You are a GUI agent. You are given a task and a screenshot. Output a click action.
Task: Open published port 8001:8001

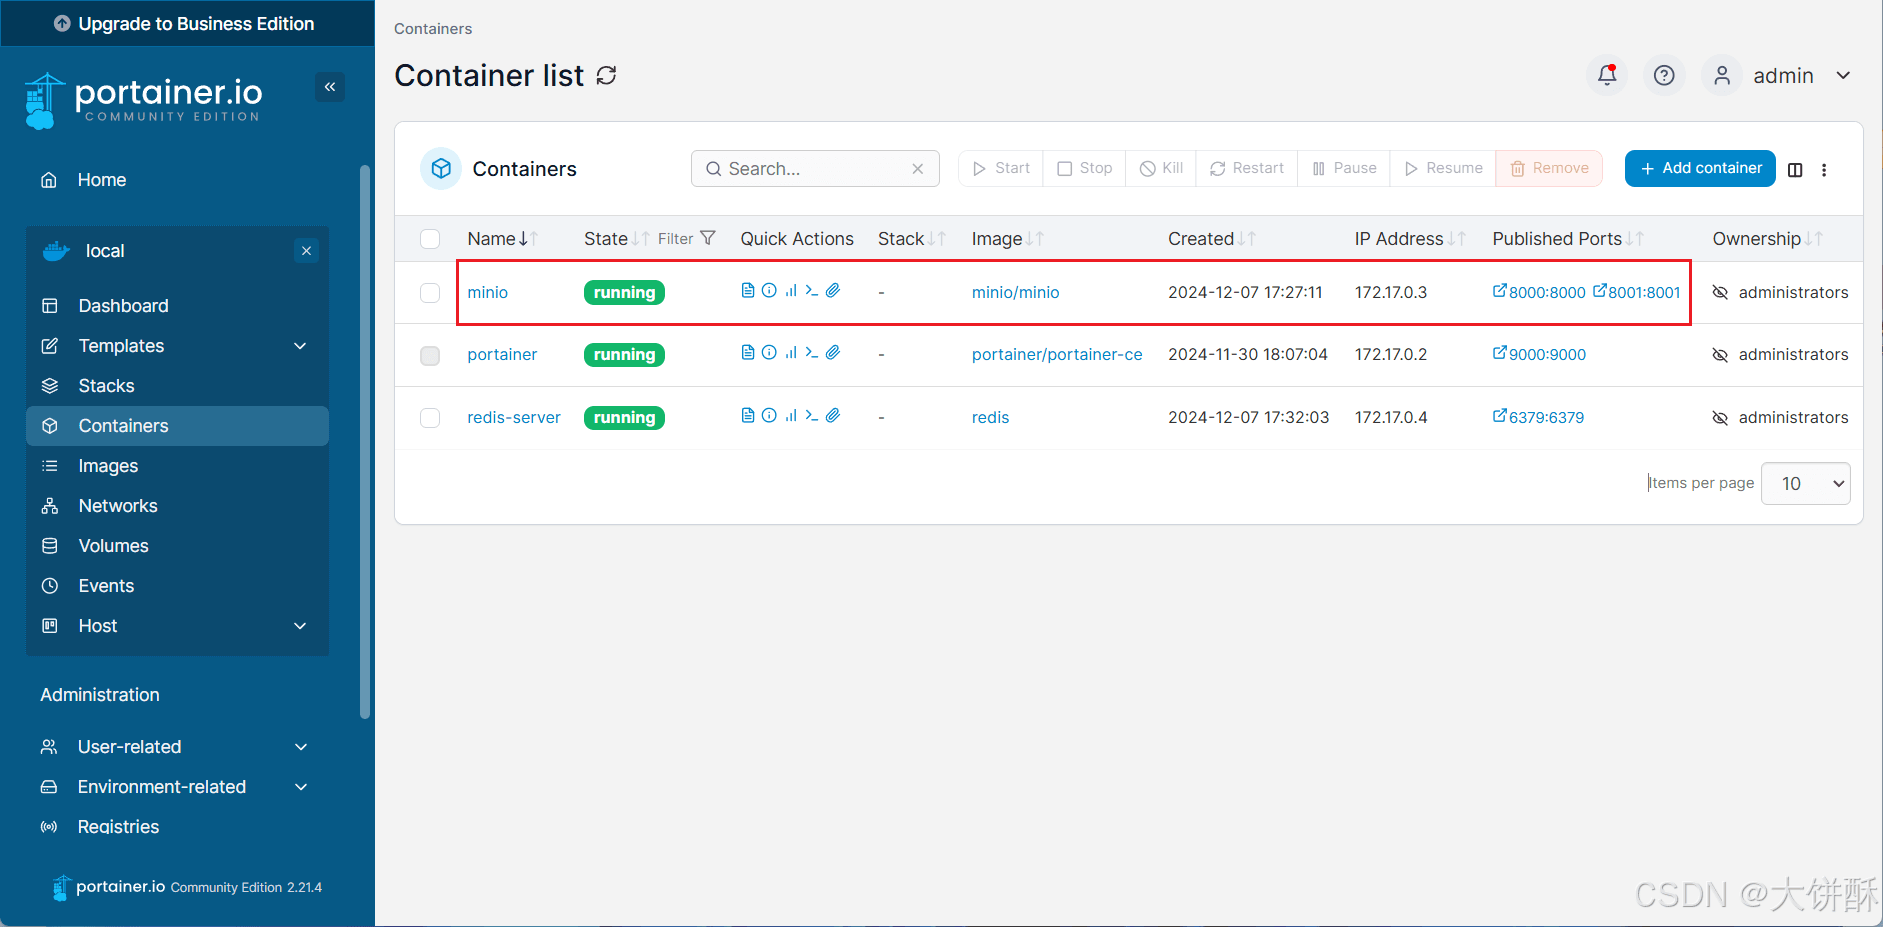1636,292
